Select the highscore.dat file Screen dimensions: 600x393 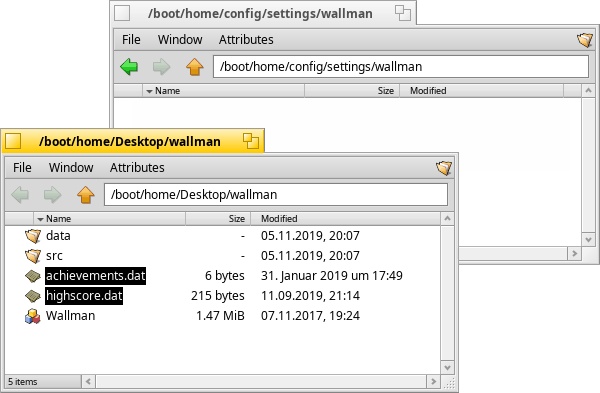84,296
